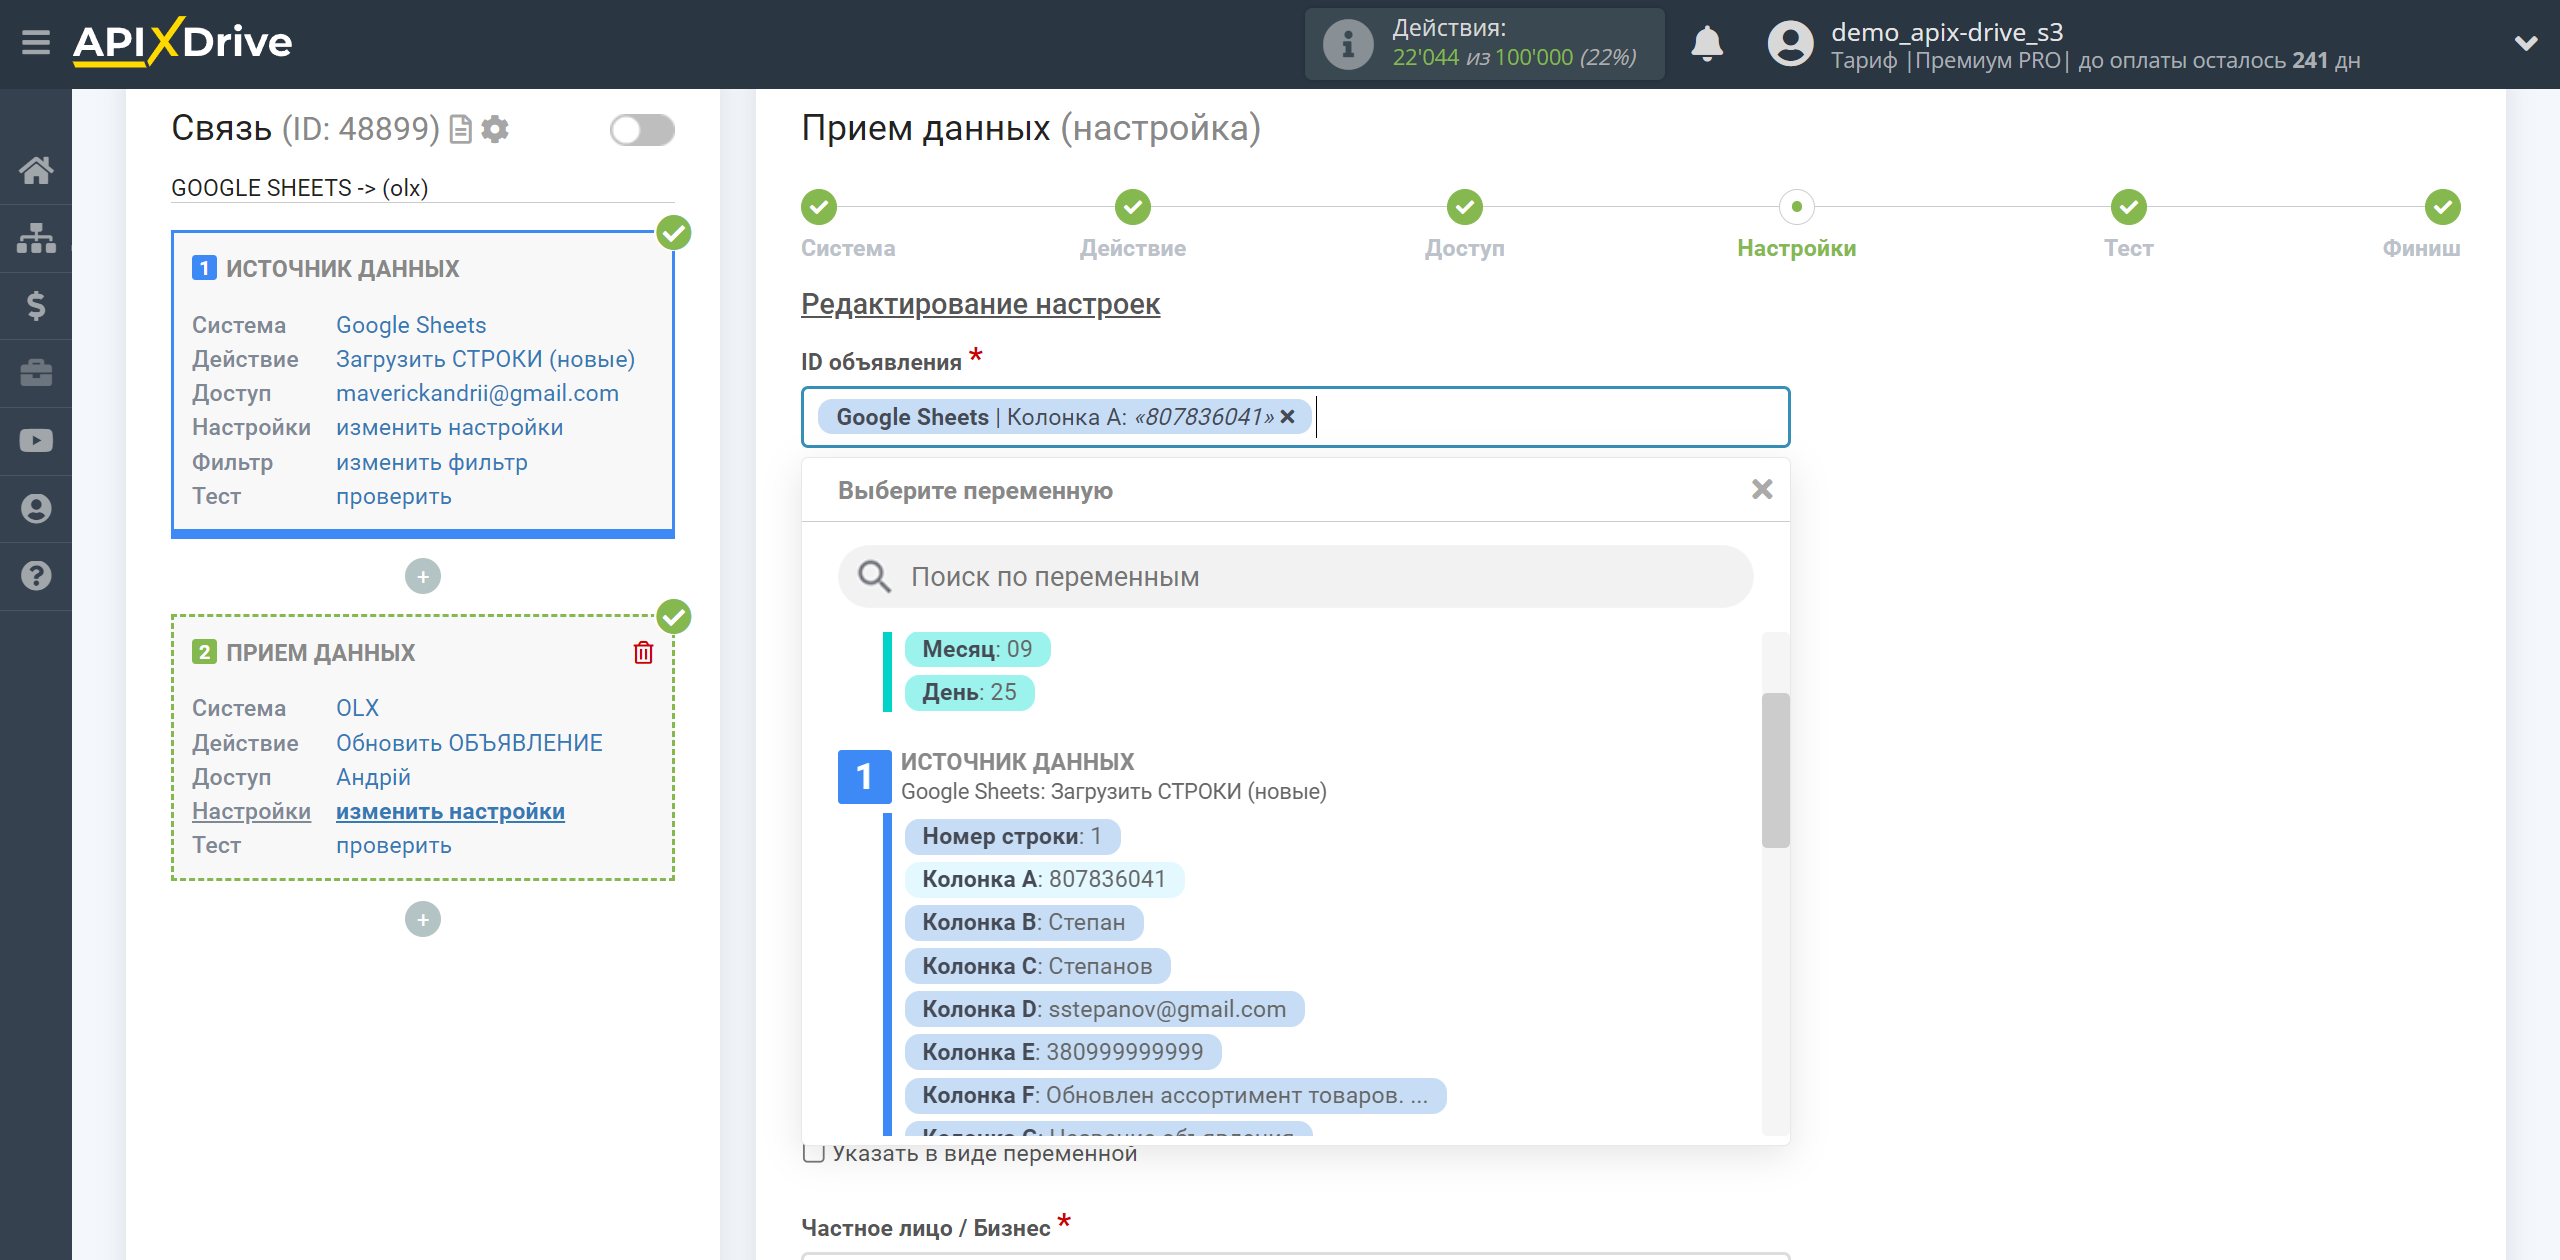Toggle the connection on/off switch
This screenshot has width=2560, height=1260.
(x=642, y=130)
